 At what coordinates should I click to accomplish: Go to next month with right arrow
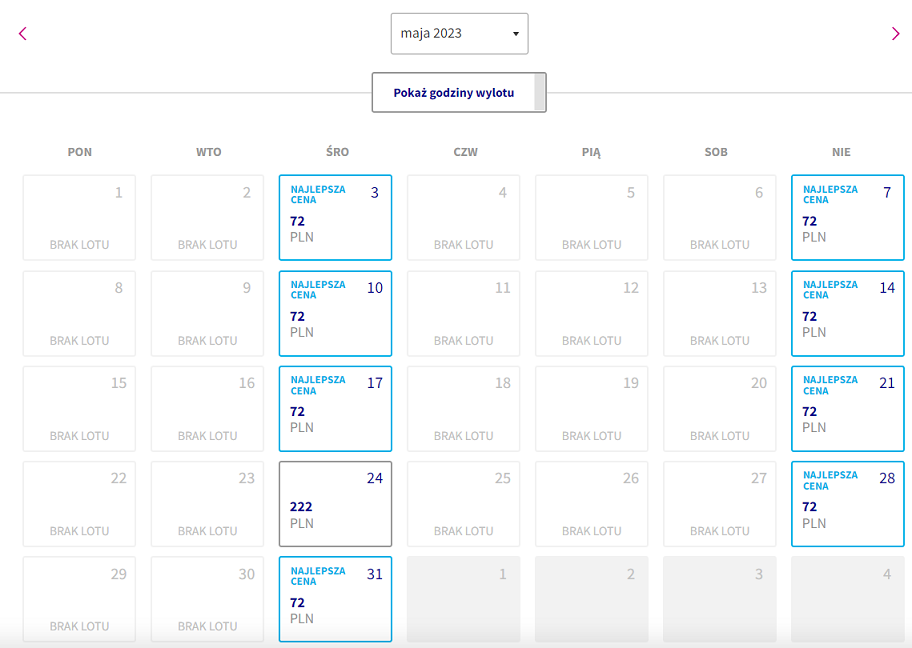pos(895,34)
